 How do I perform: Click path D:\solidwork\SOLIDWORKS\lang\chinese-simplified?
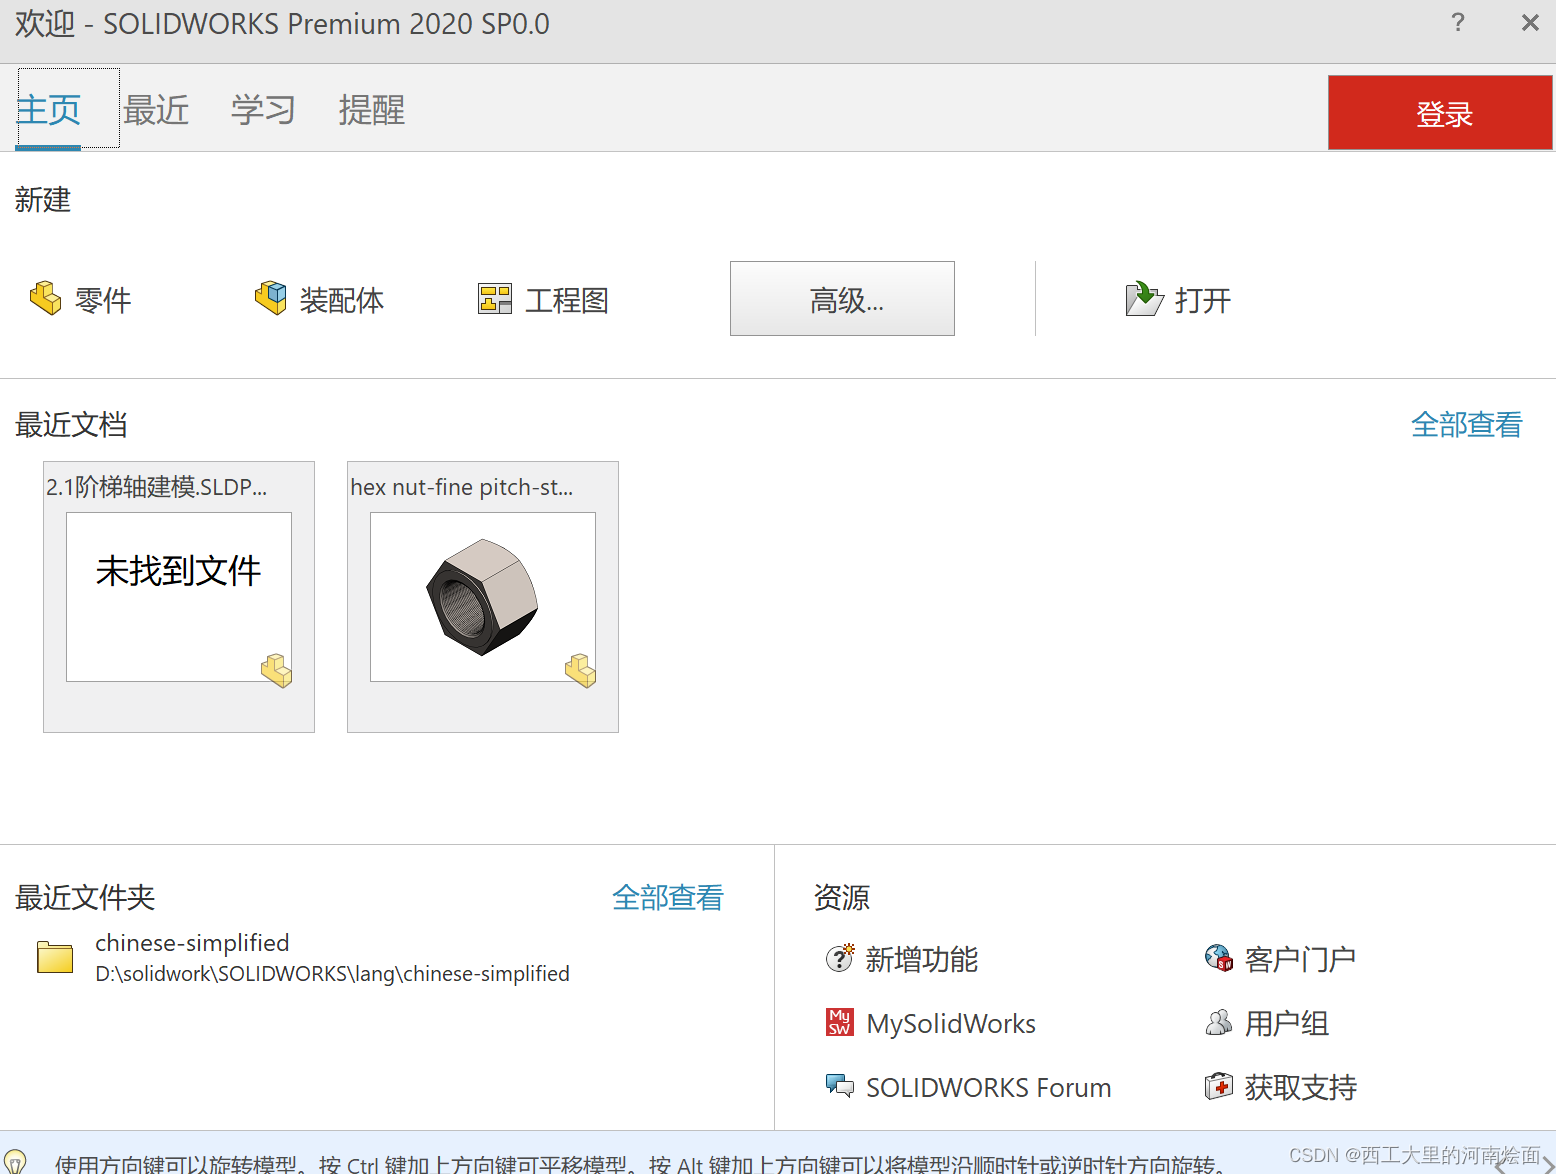pyautogui.click(x=332, y=974)
